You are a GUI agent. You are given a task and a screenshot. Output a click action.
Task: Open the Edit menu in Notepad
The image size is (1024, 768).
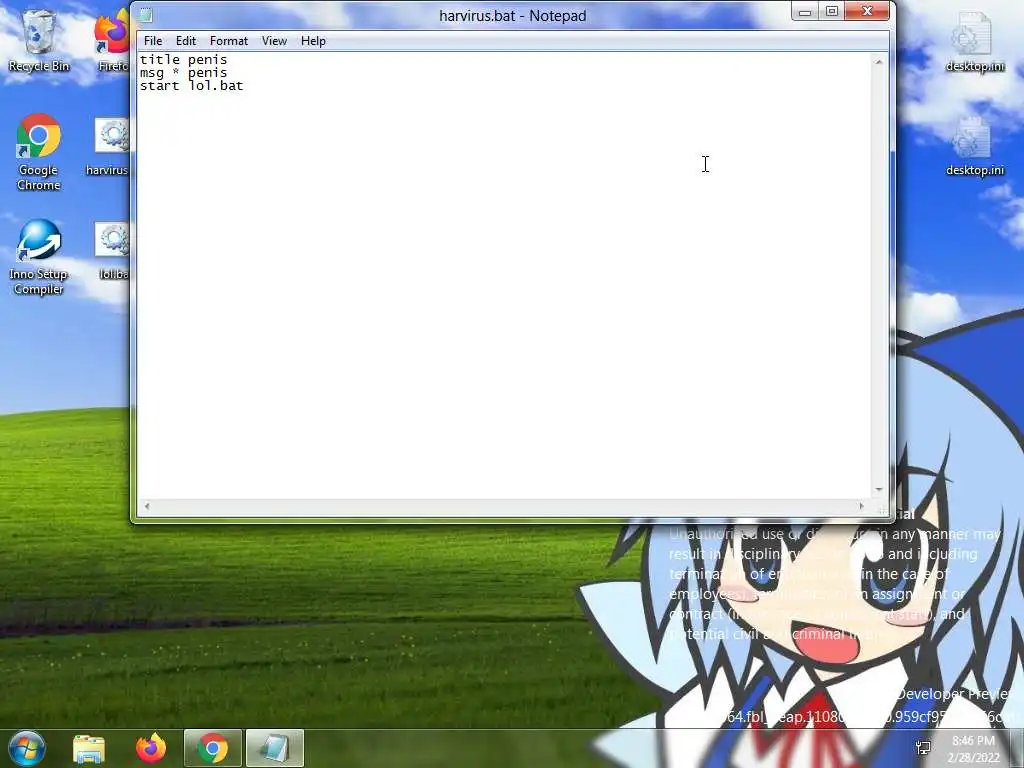[185, 40]
